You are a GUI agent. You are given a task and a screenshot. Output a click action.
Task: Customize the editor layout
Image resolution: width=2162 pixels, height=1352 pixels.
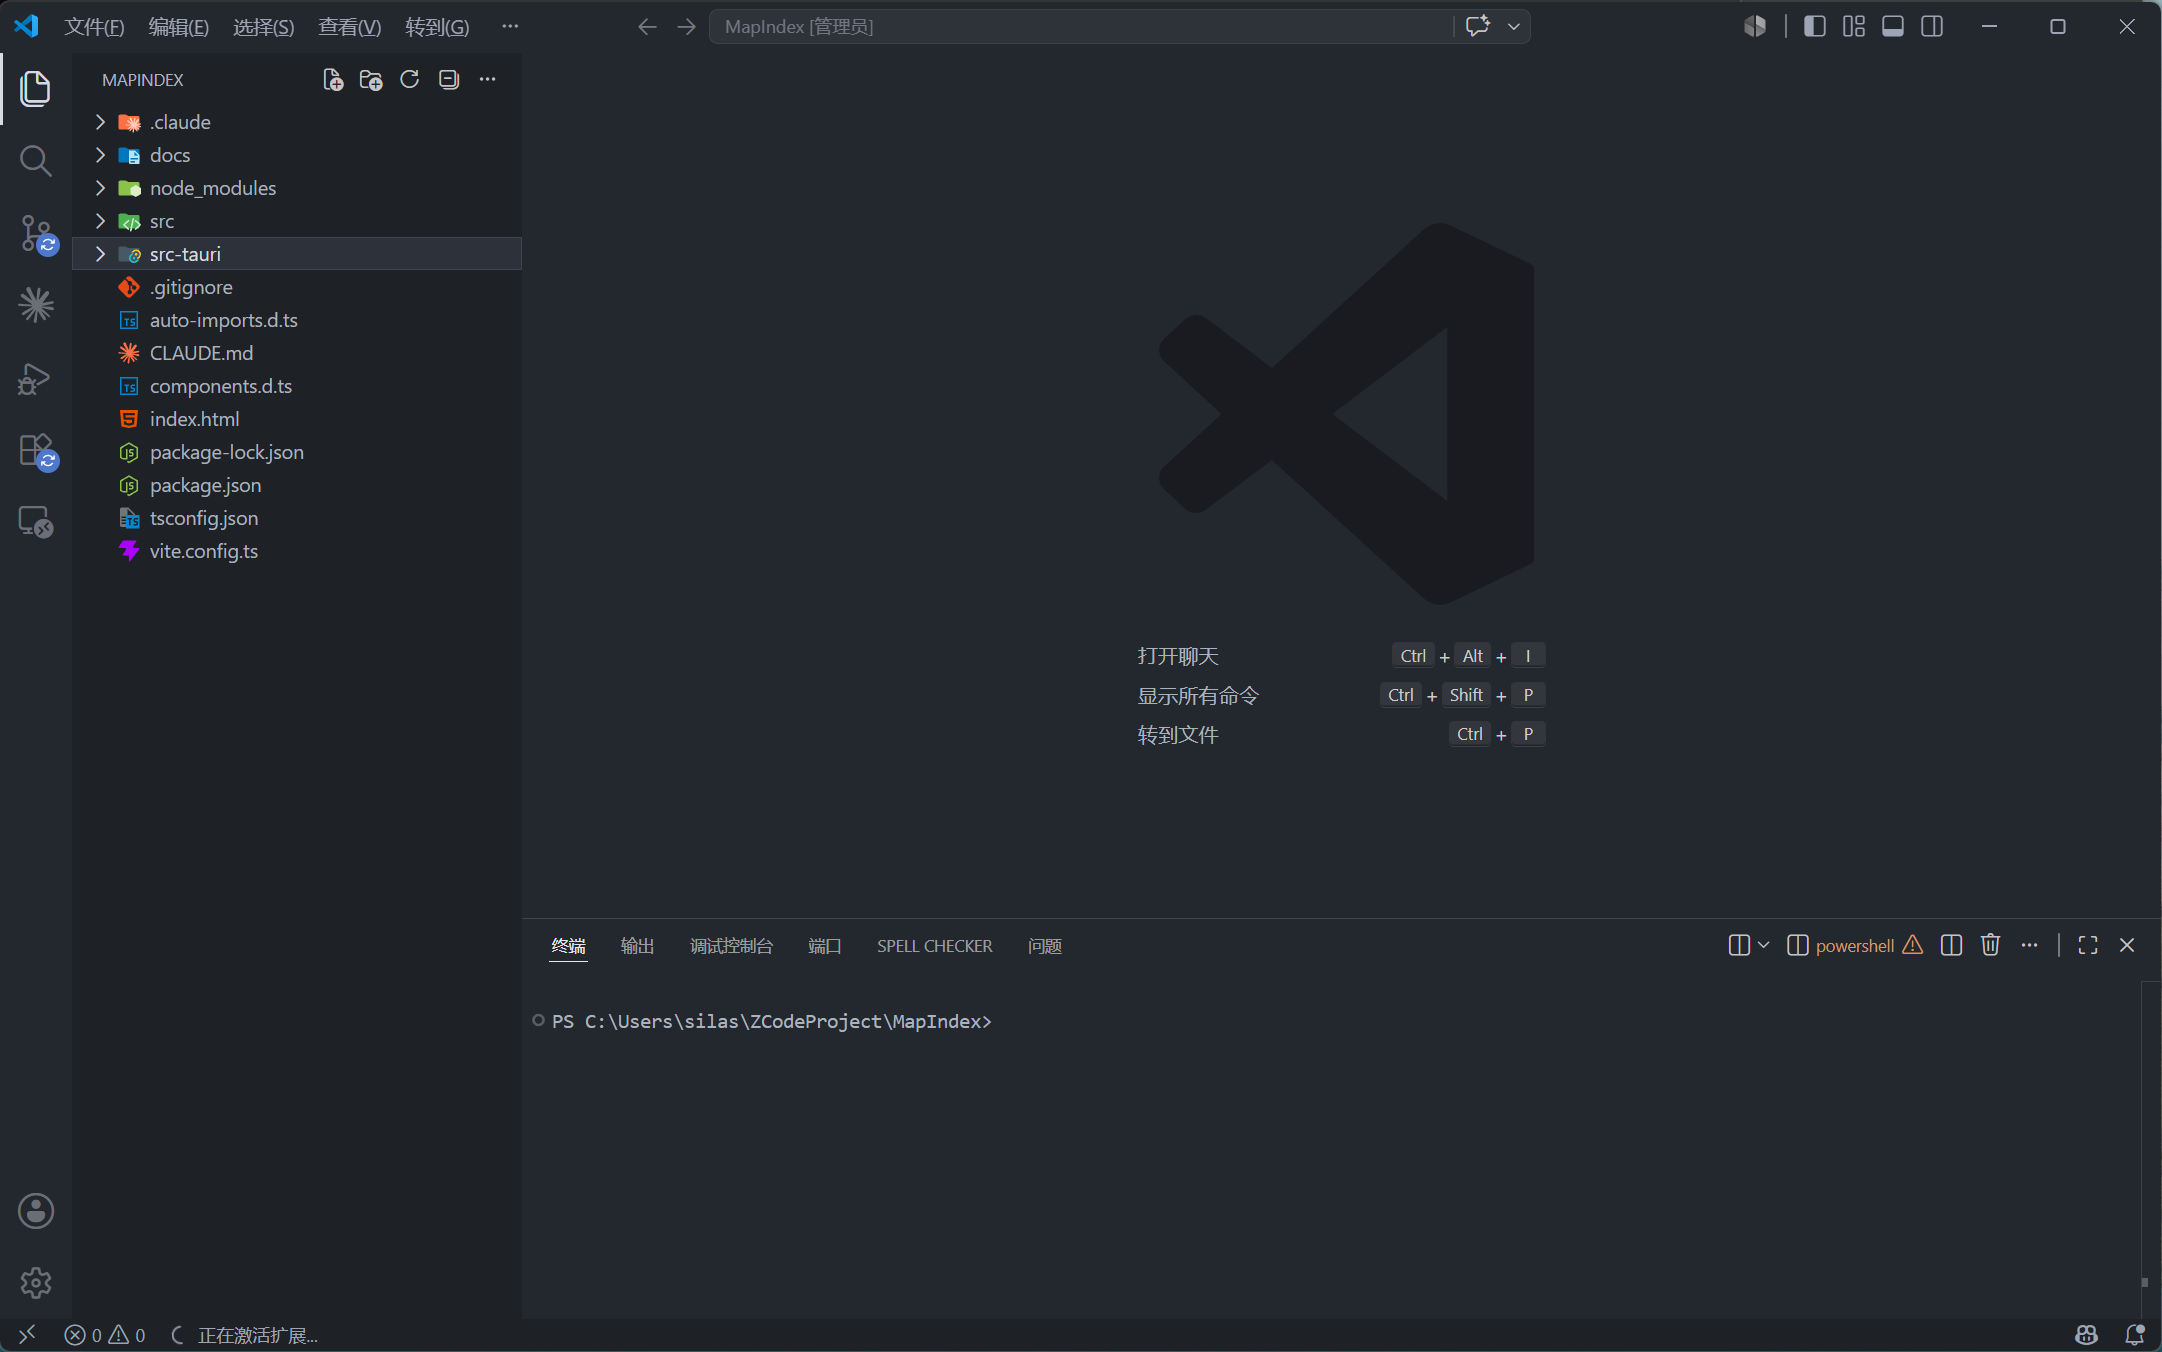1854,26
